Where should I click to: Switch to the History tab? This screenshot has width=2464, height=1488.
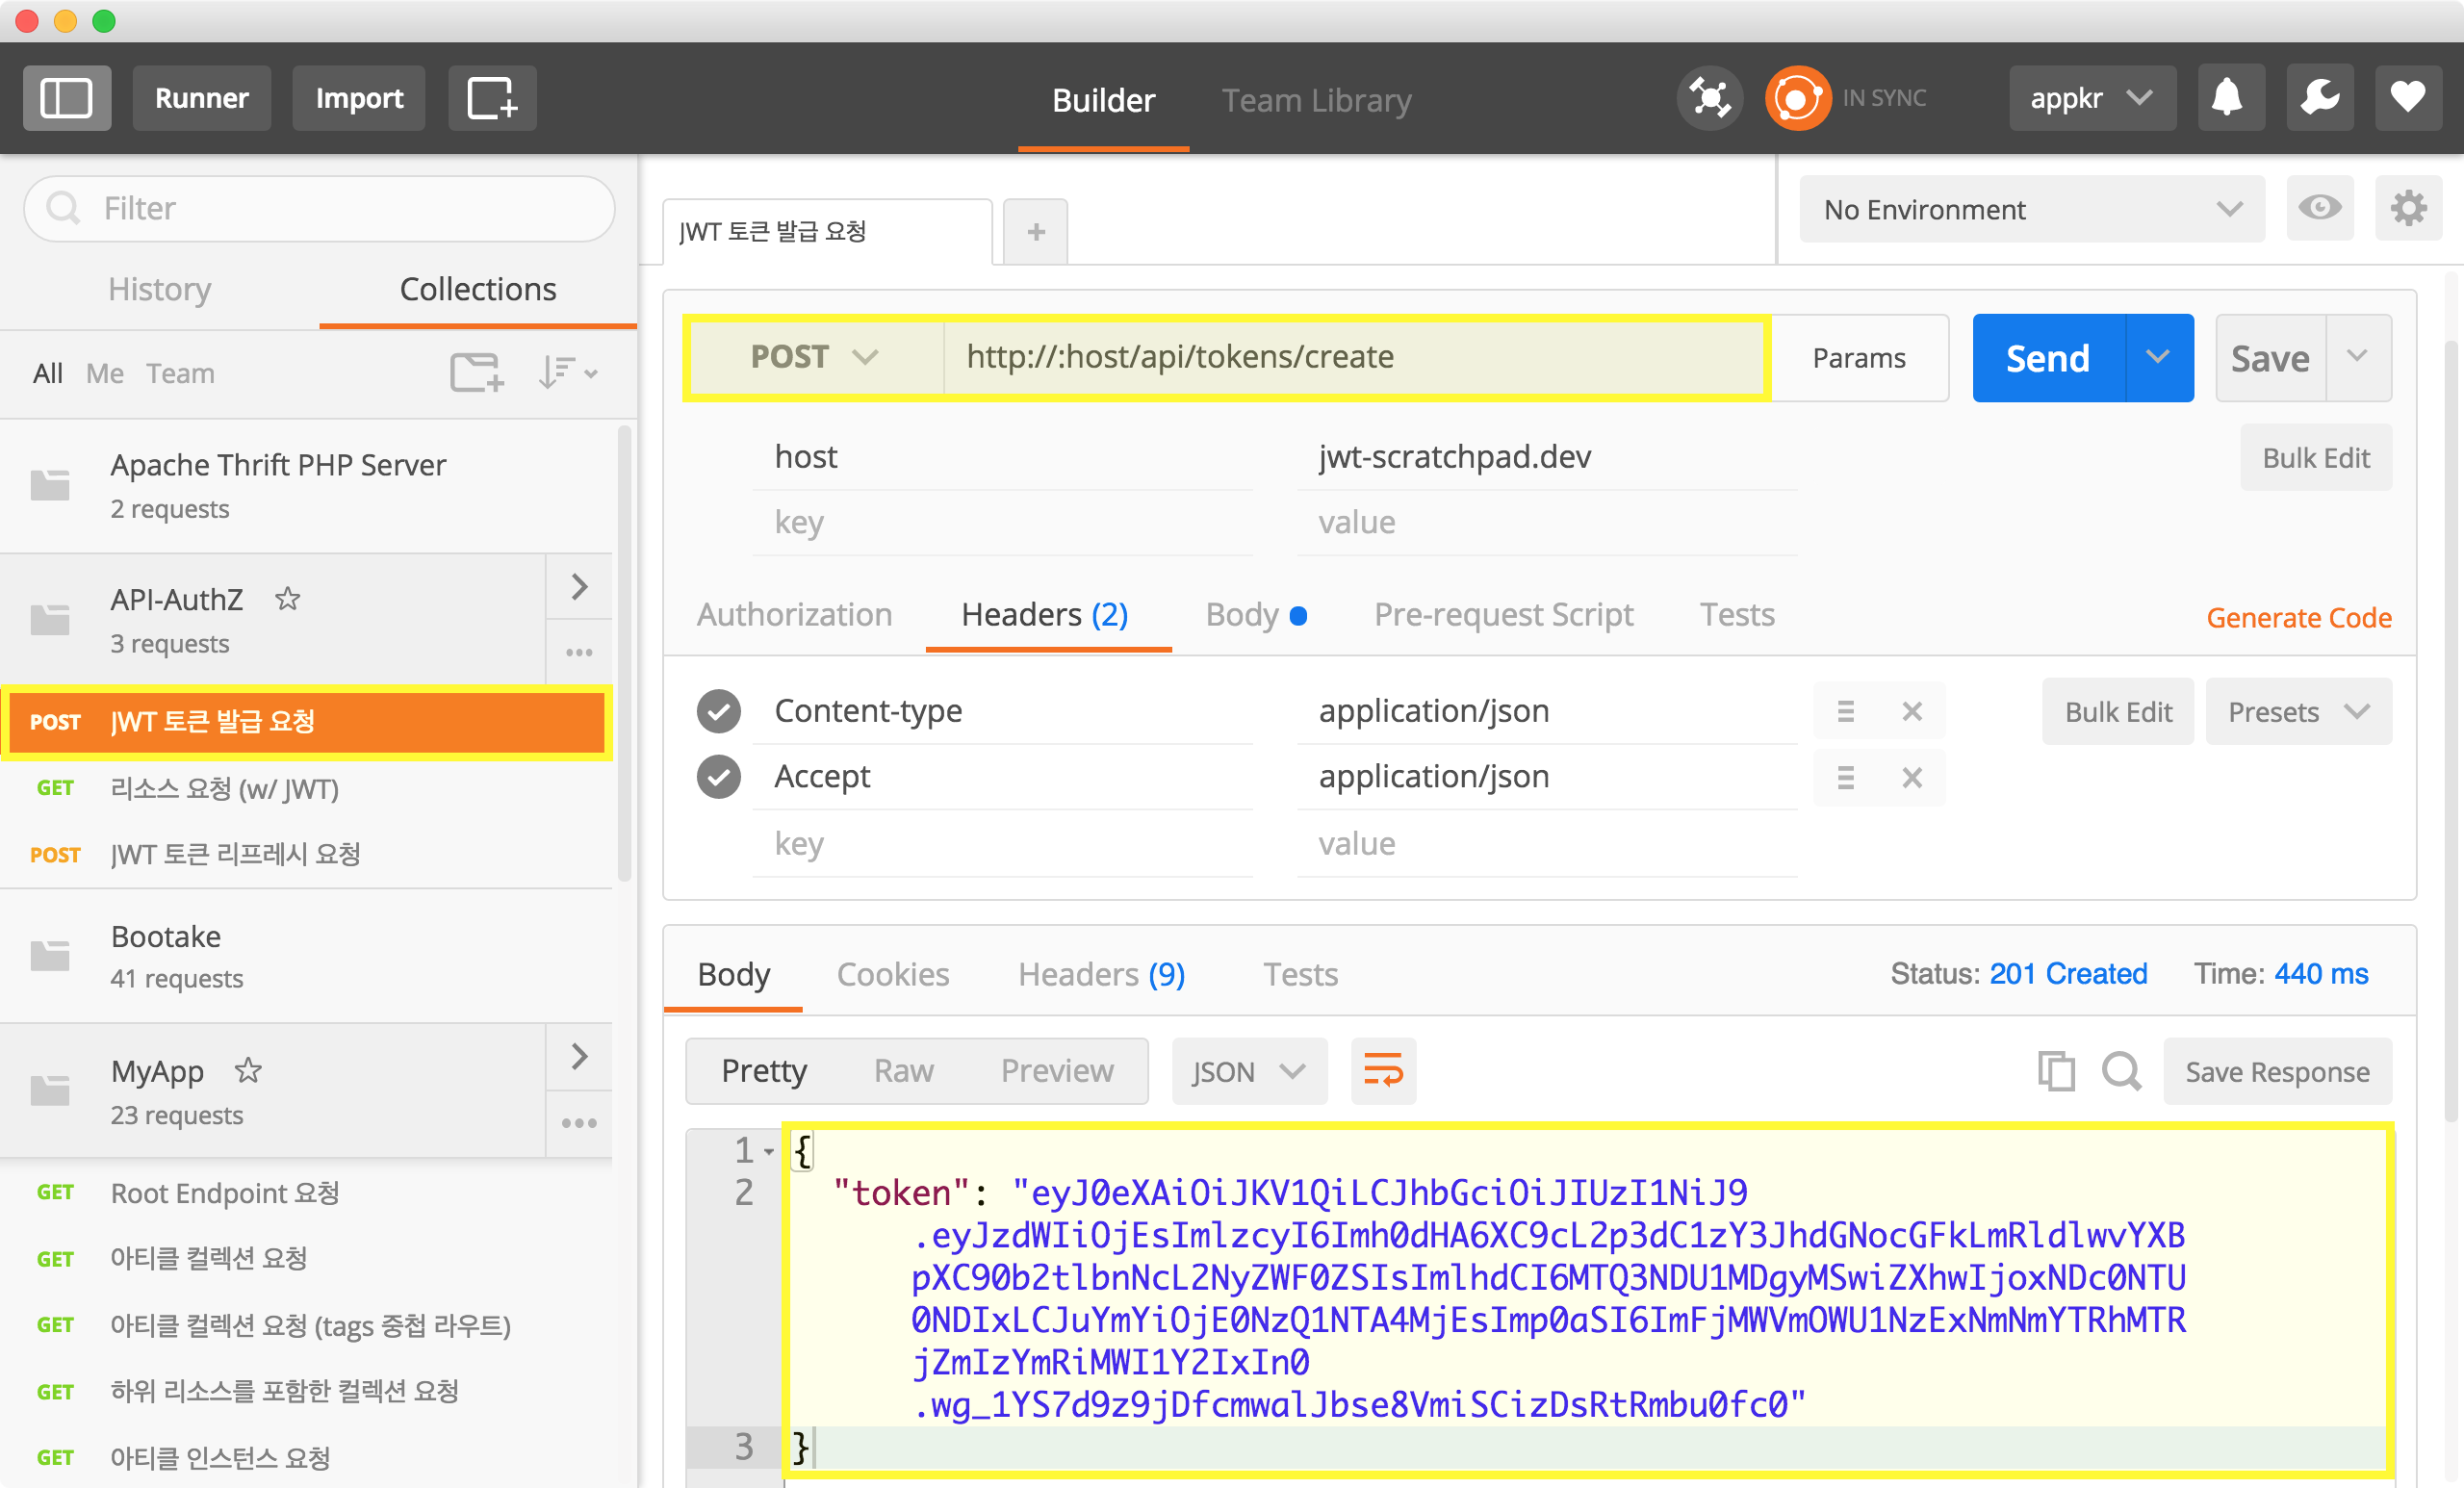click(x=159, y=289)
